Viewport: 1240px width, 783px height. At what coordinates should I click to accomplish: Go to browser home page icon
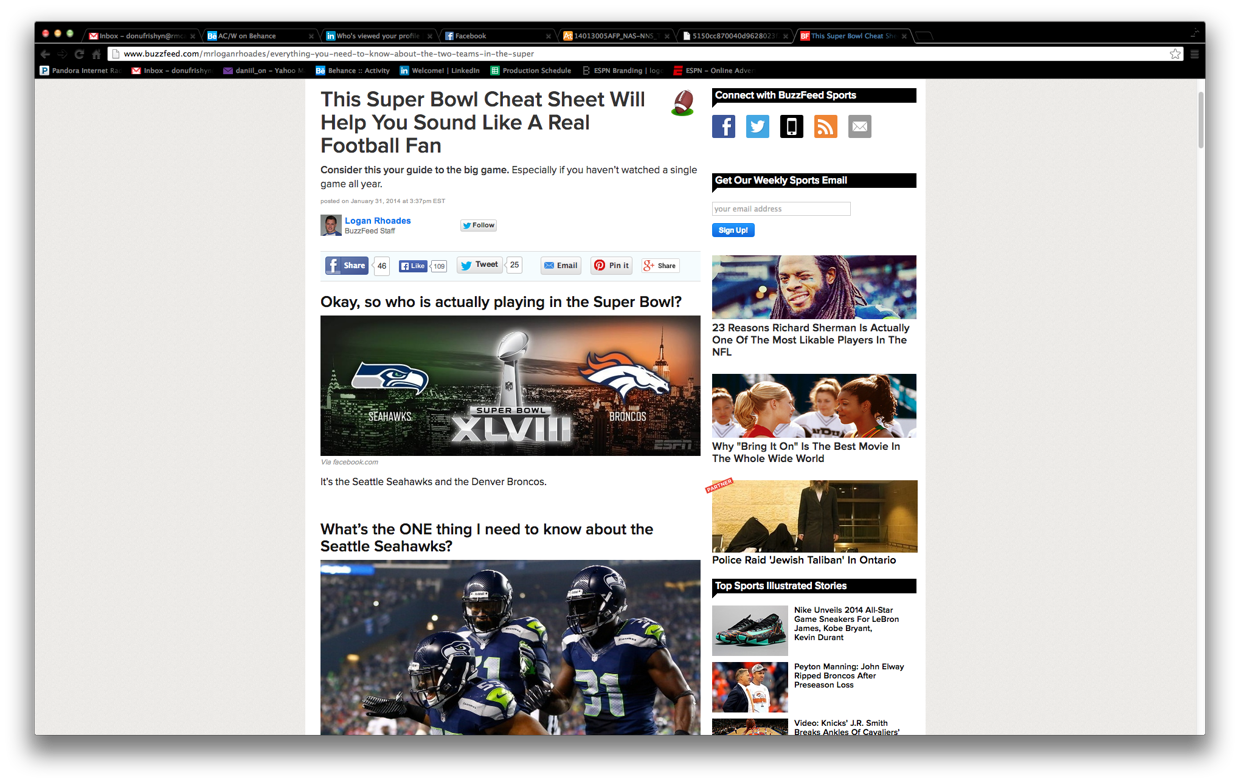coord(96,54)
